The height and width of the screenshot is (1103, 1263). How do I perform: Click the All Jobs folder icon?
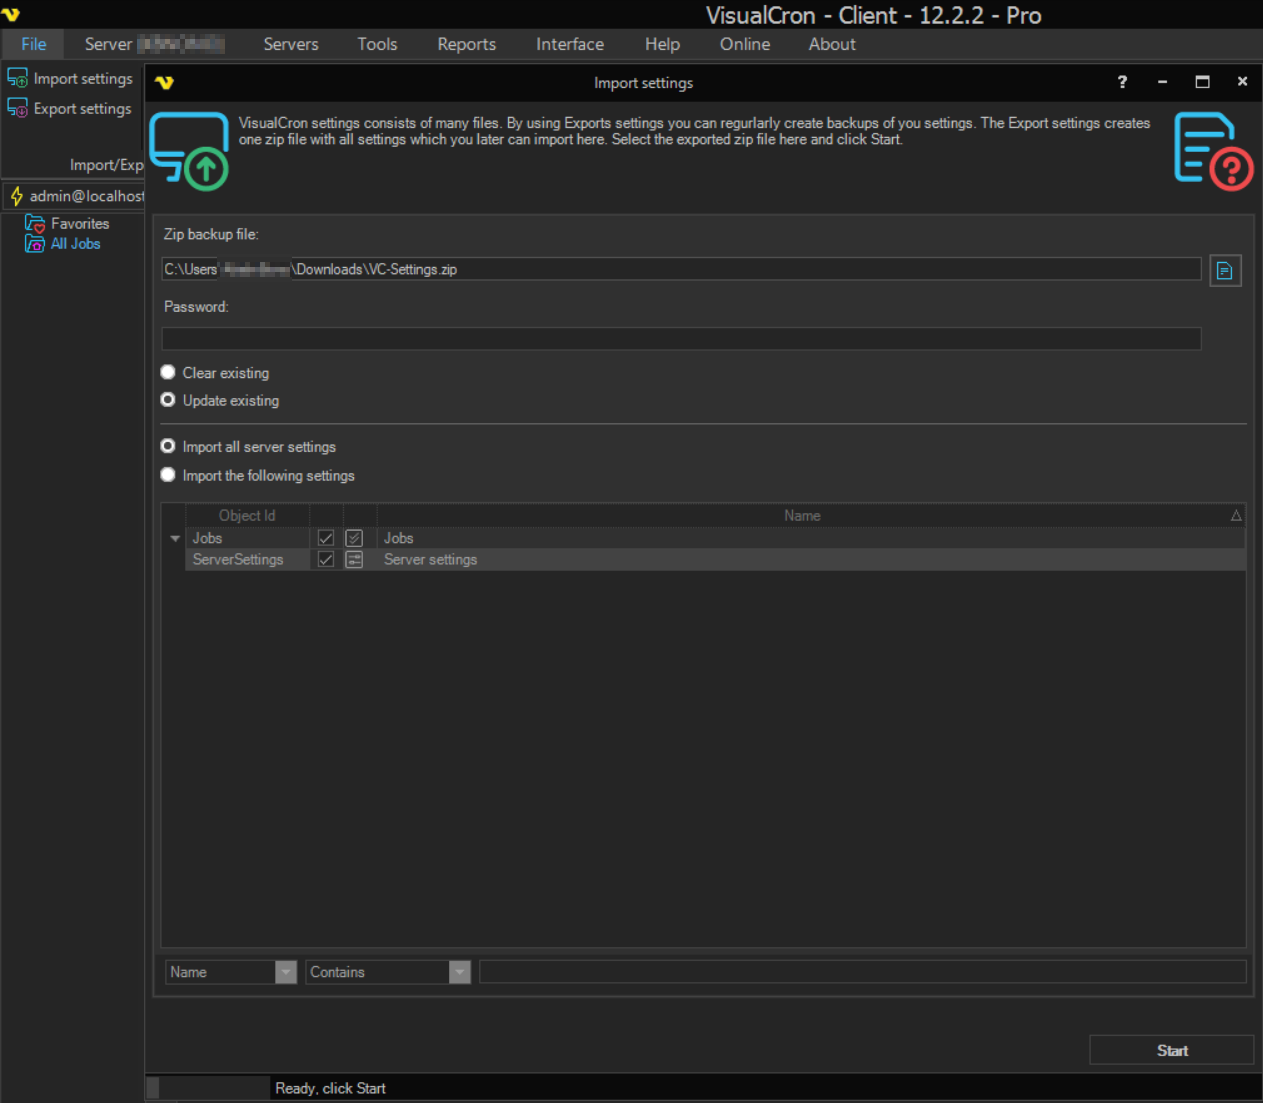click(35, 244)
